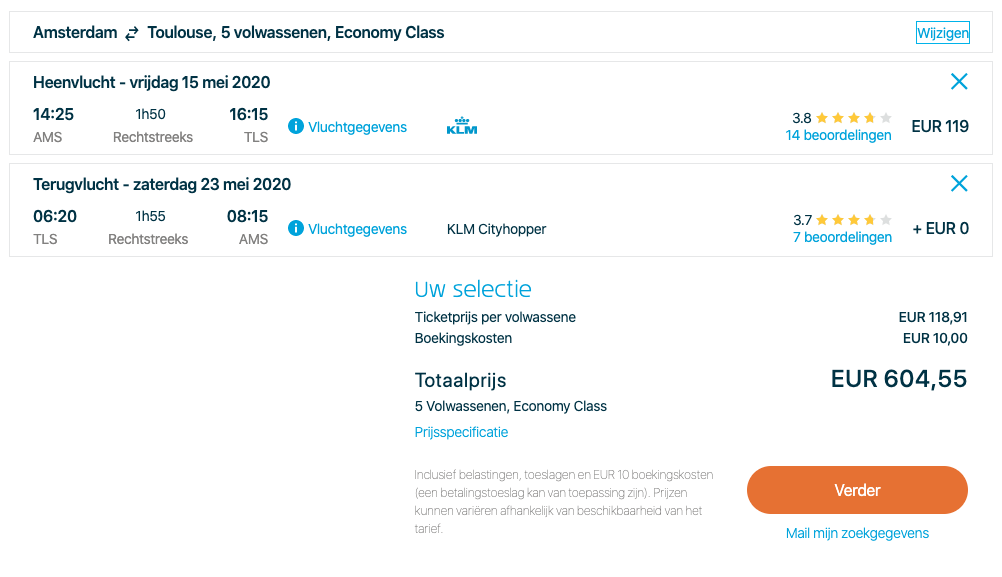The image size is (1002, 577).
Task: Click the EUR 604,55 total price
Action: tap(899, 379)
